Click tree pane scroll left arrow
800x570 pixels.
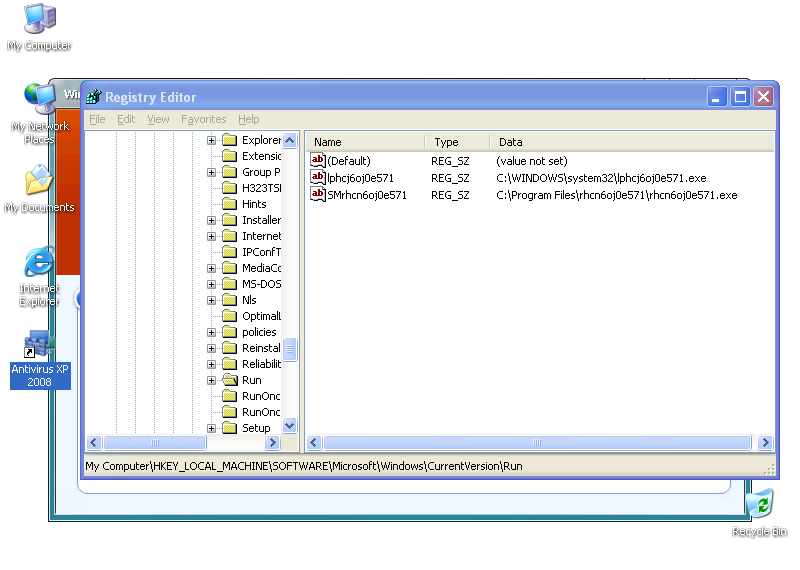[94, 442]
